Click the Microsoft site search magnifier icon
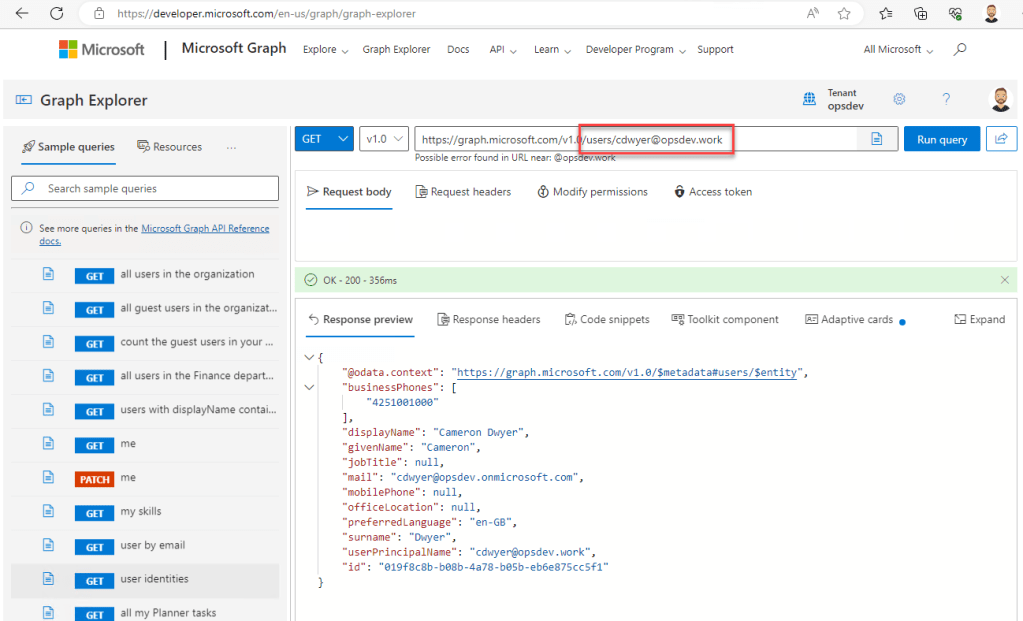Viewport: 1023px width, 621px height. pyautogui.click(x=960, y=50)
